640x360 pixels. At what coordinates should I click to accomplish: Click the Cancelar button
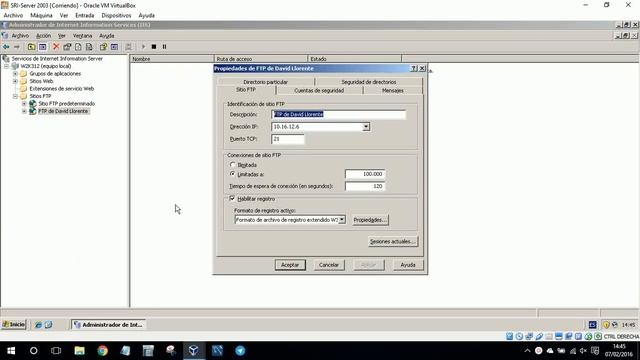pyautogui.click(x=329, y=265)
